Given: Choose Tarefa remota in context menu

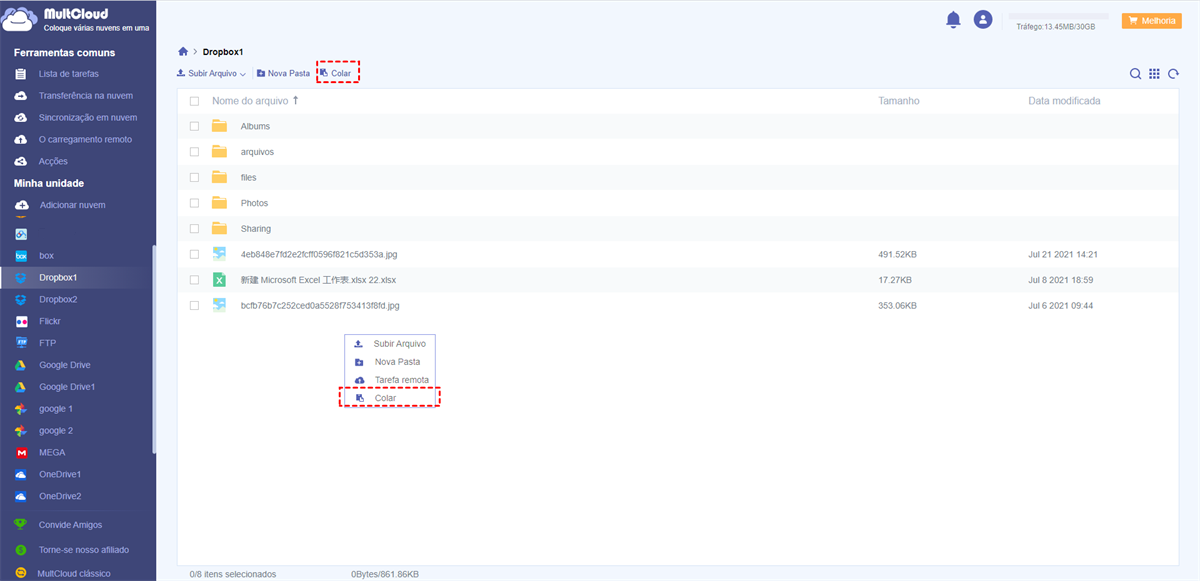Looking at the screenshot, I should pyautogui.click(x=390, y=380).
